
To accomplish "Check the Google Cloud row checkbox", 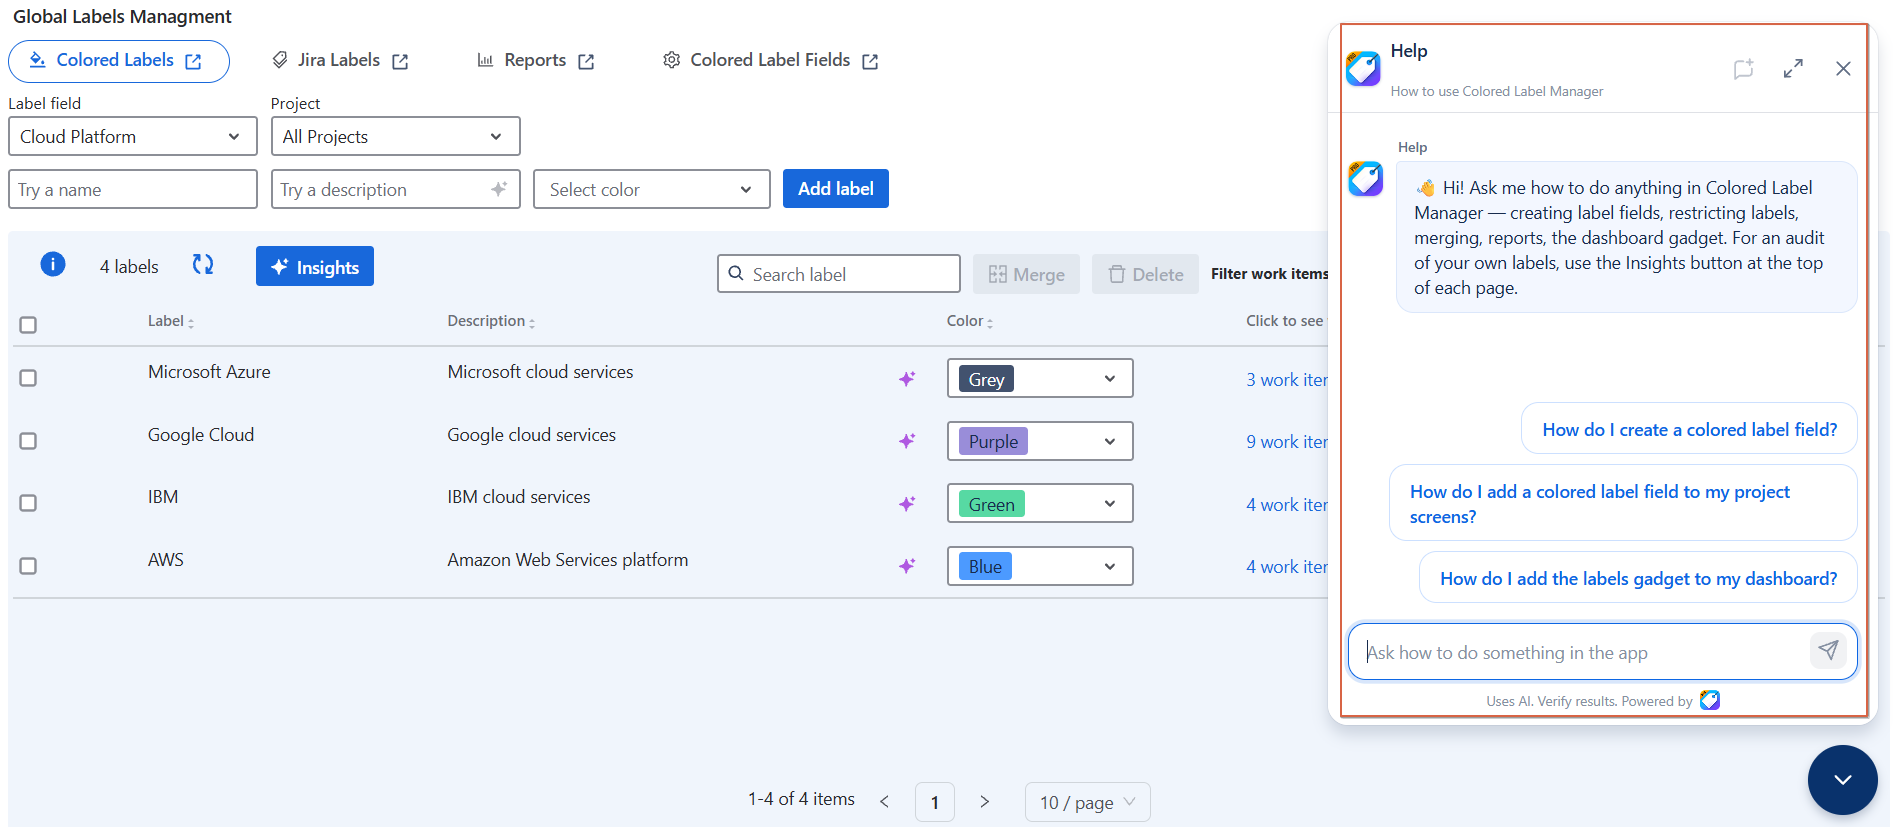I will point(28,441).
